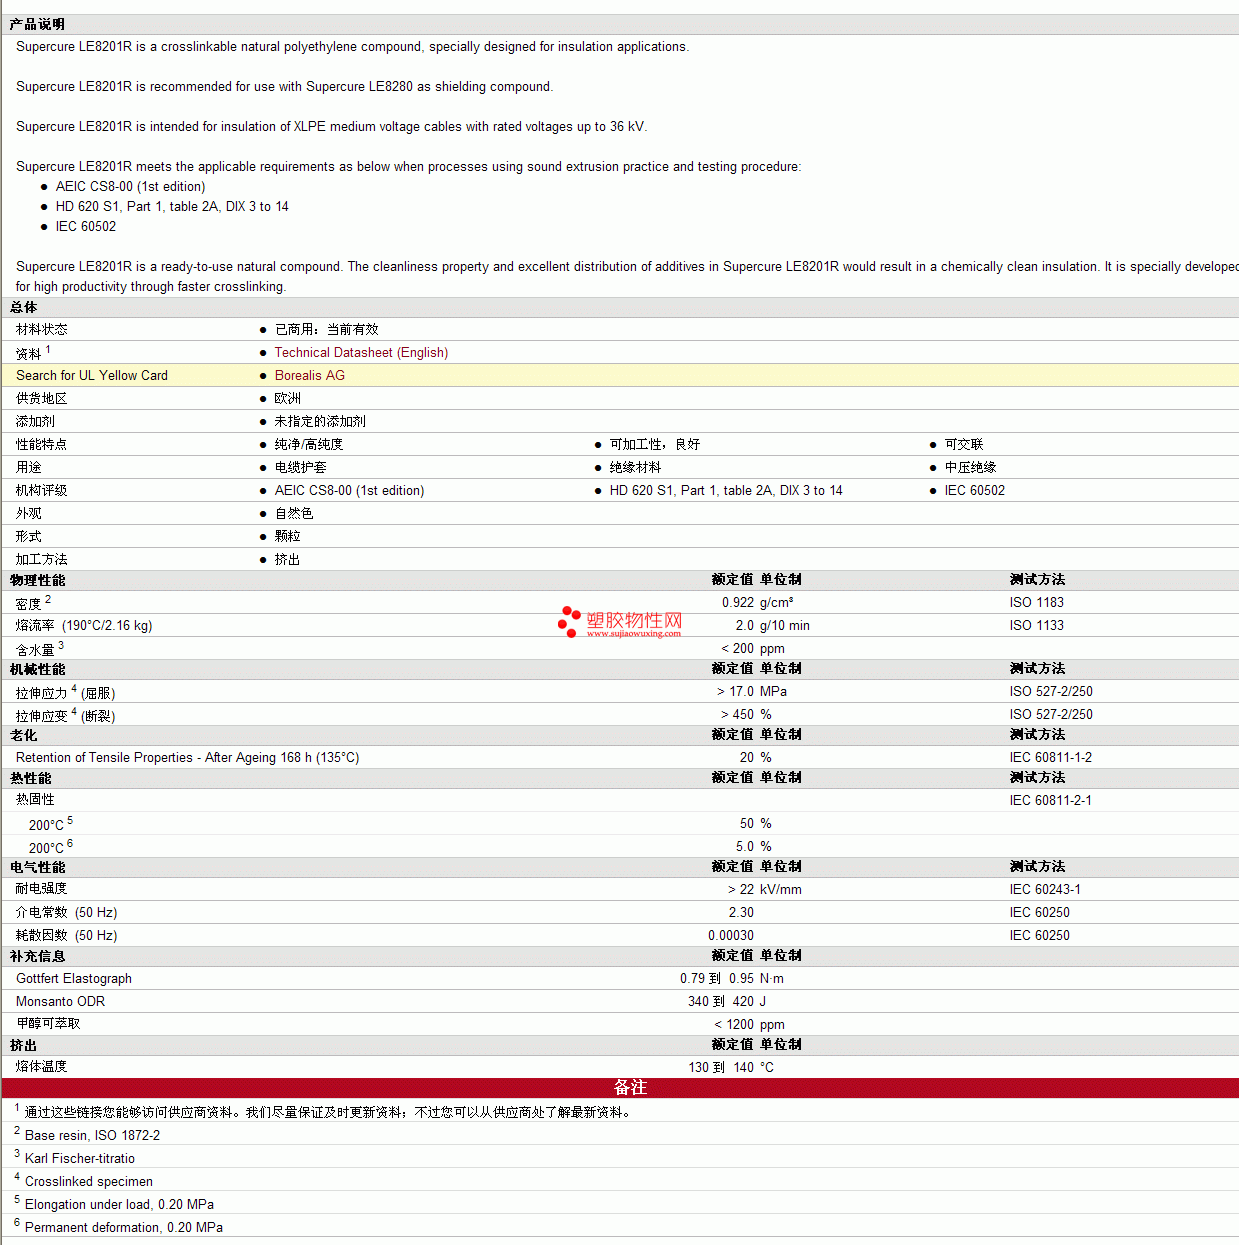Click the 介电常数 (50 Hz) label

pos(67,912)
